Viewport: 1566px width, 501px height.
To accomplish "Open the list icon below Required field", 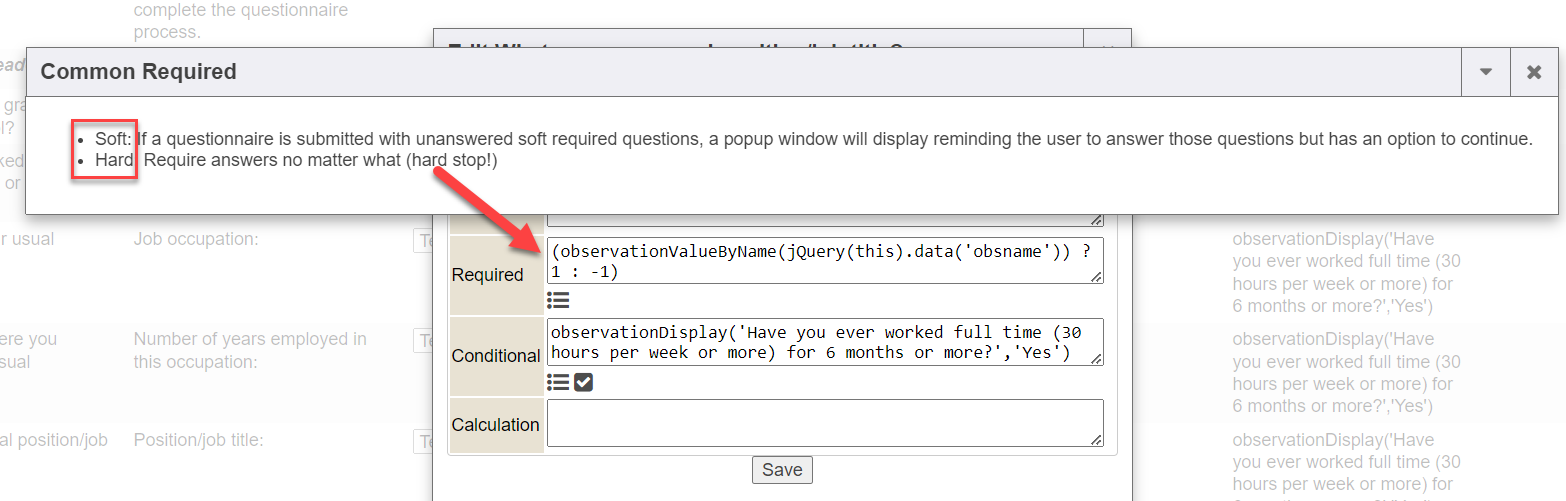I will tap(558, 300).
